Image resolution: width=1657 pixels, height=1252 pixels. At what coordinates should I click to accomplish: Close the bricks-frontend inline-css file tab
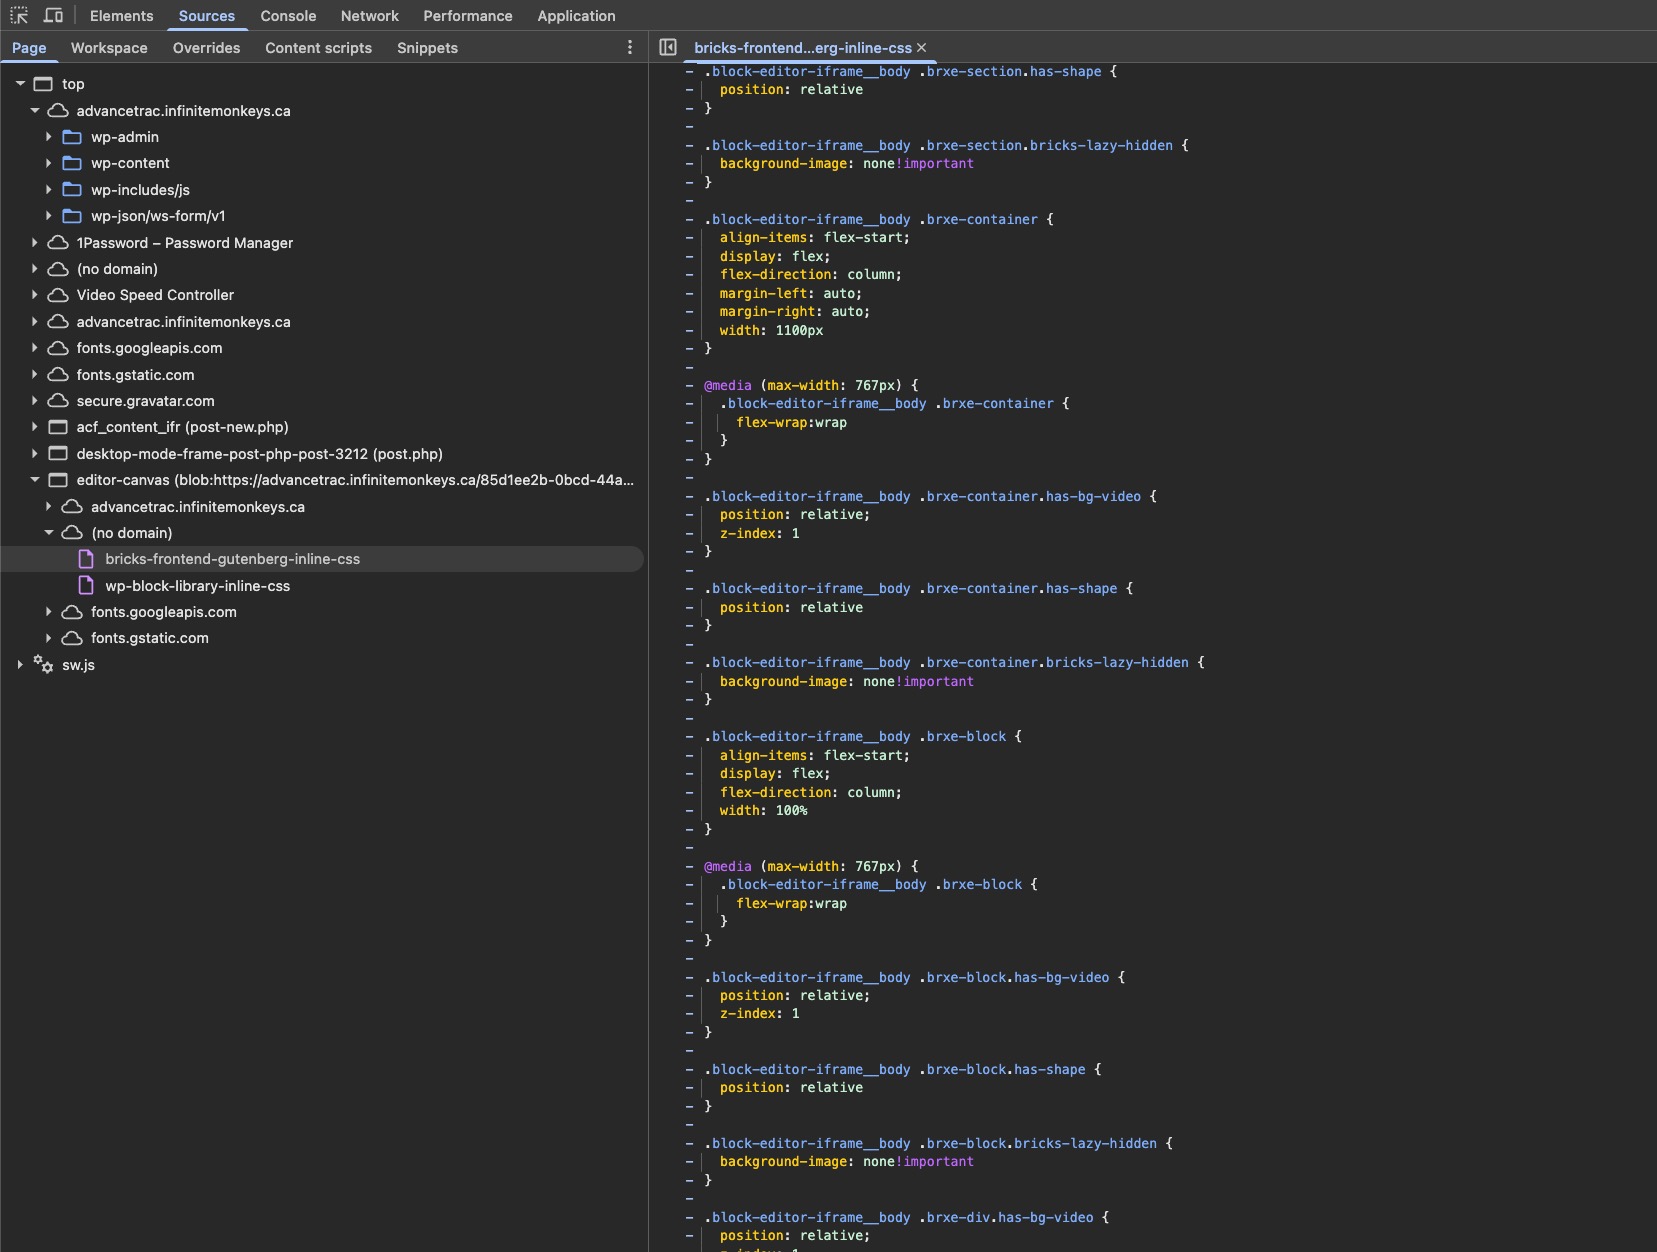pyautogui.click(x=921, y=47)
